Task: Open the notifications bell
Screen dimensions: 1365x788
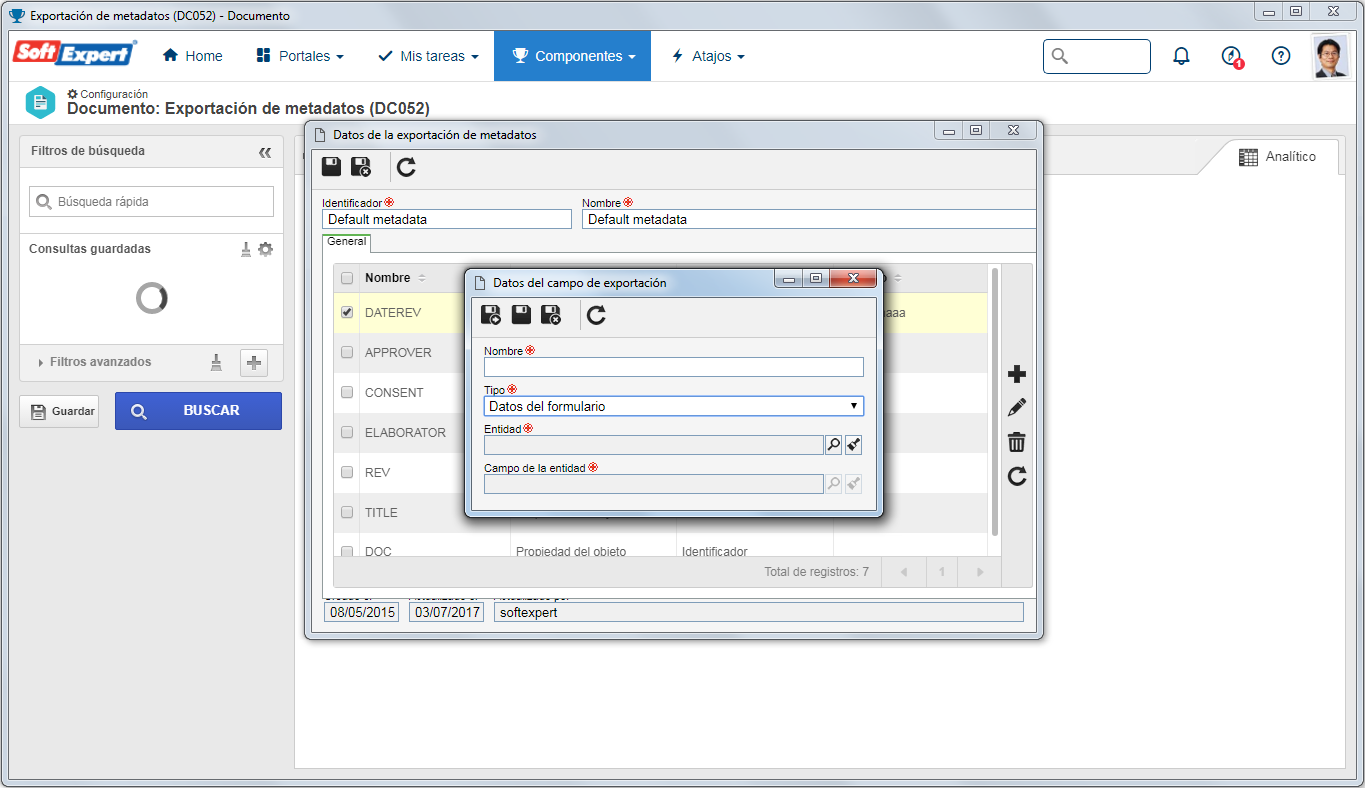Action: pyautogui.click(x=1181, y=56)
